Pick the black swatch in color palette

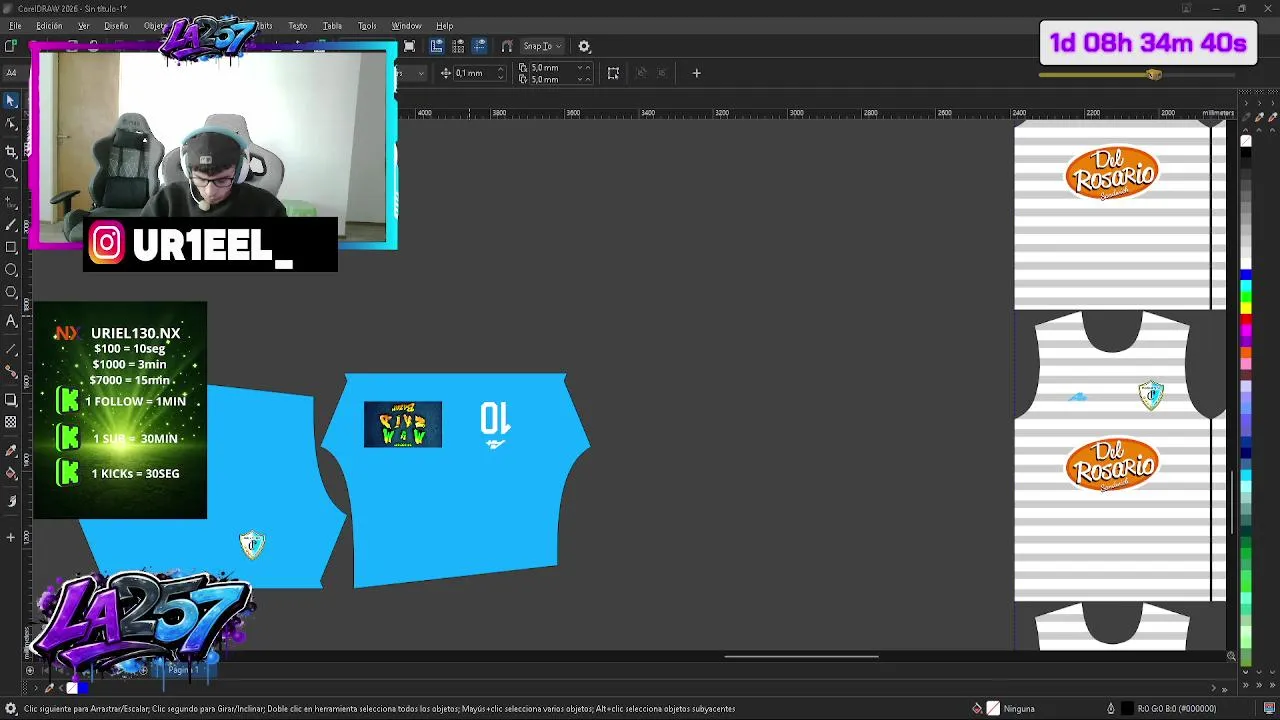tap(1245, 153)
